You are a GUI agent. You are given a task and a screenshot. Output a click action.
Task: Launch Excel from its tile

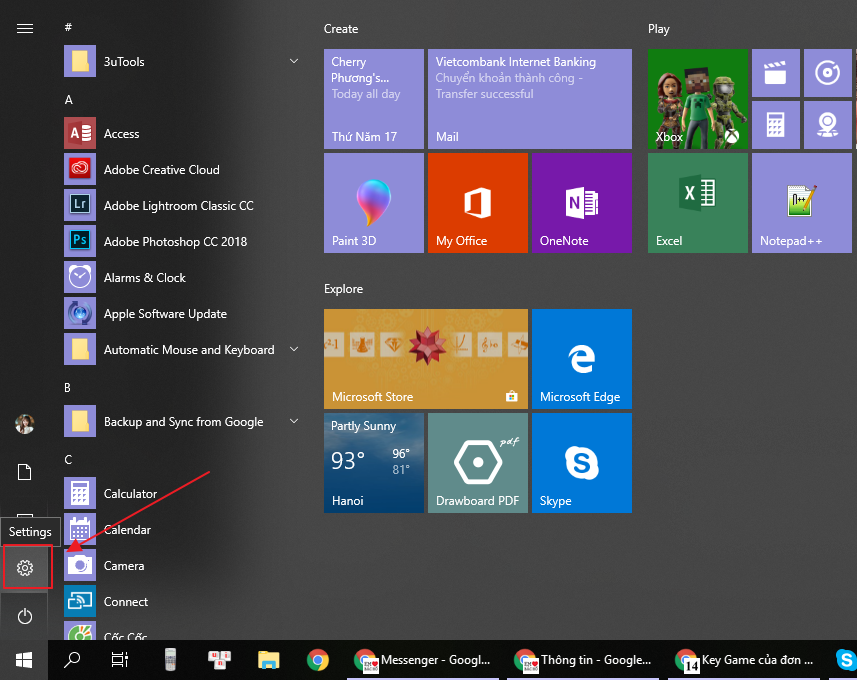click(697, 203)
